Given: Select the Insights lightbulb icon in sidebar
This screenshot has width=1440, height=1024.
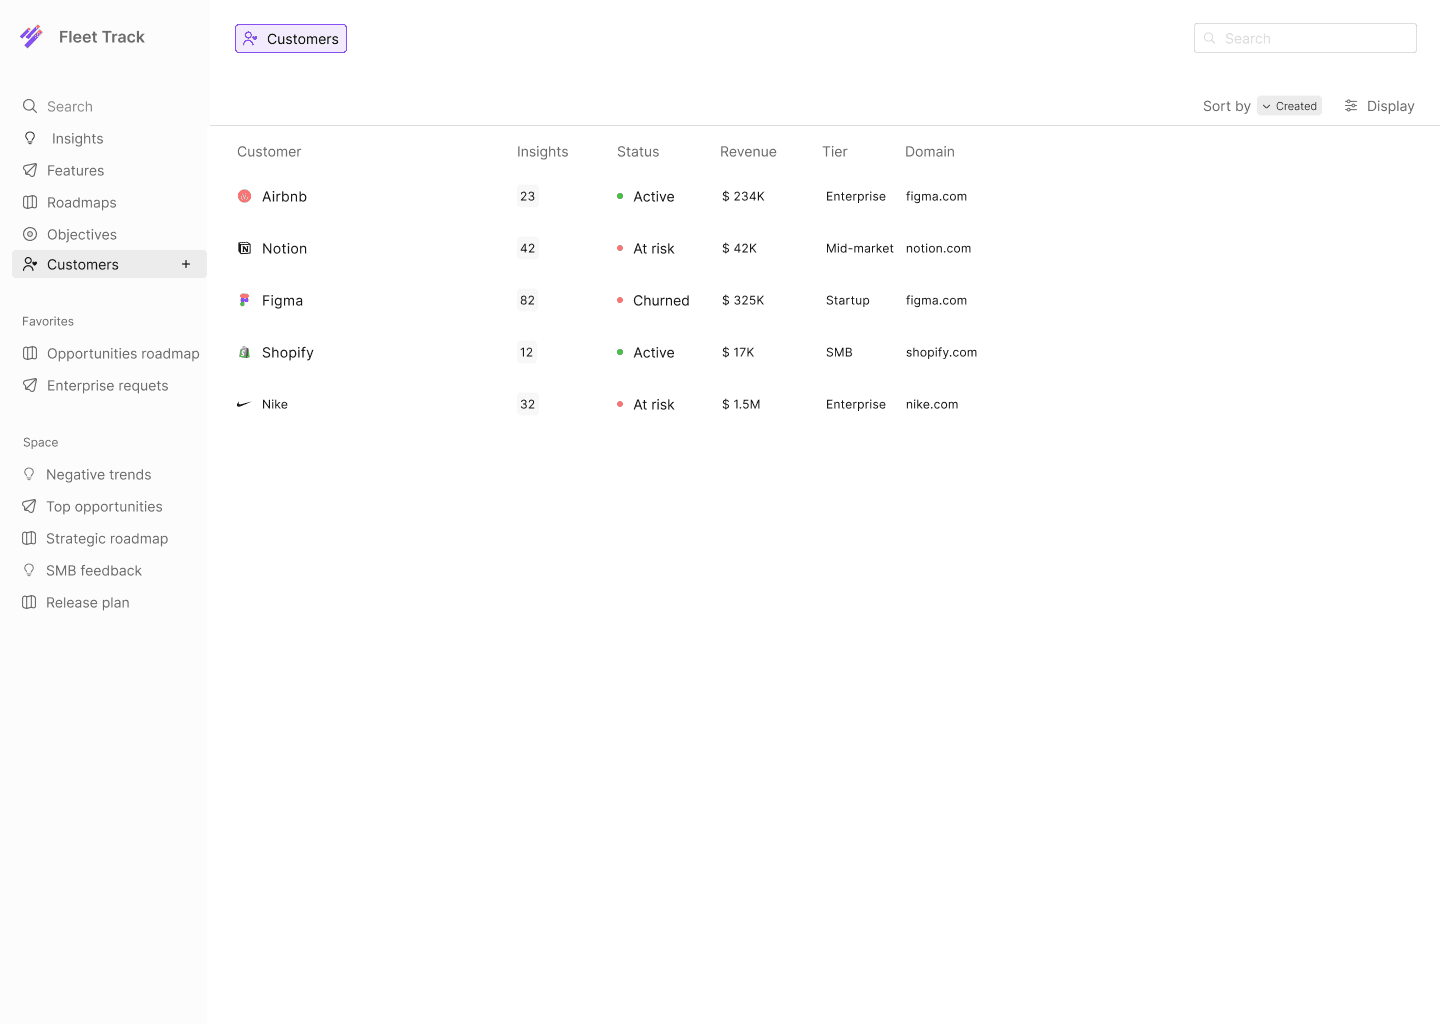Looking at the screenshot, I should 30,138.
